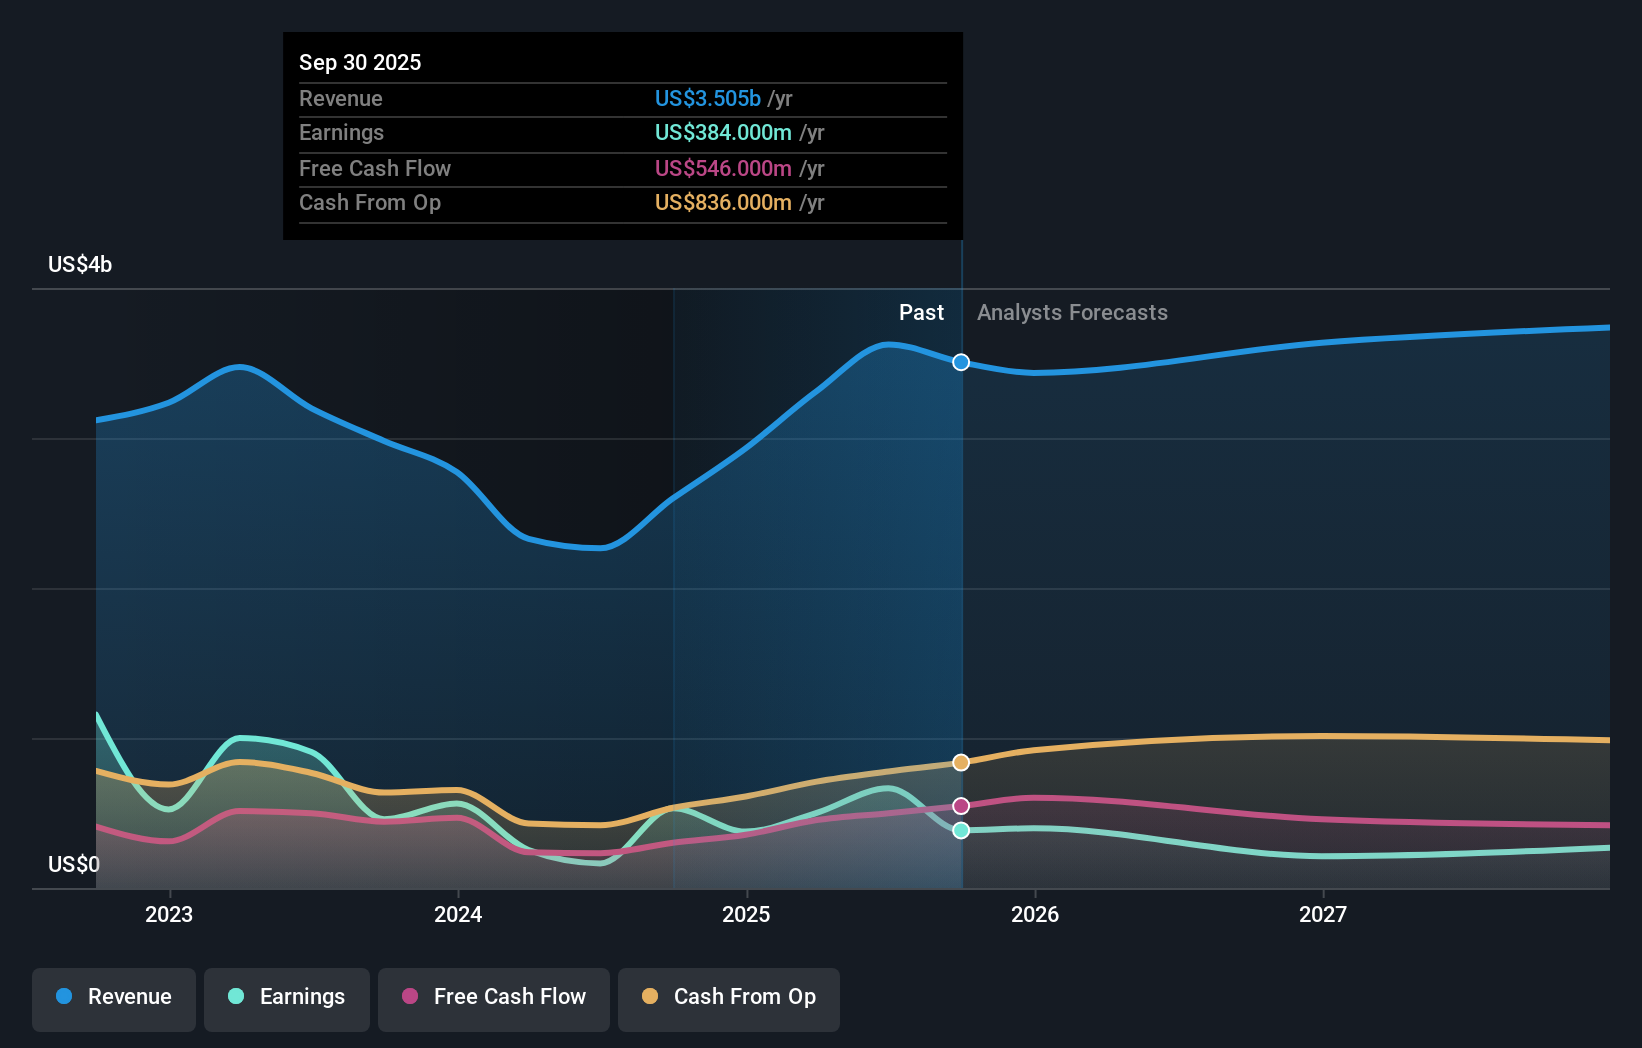Click the teal dot icon in the Earnings legend
The height and width of the screenshot is (1048, 1642).
click(x=235, y=997)
